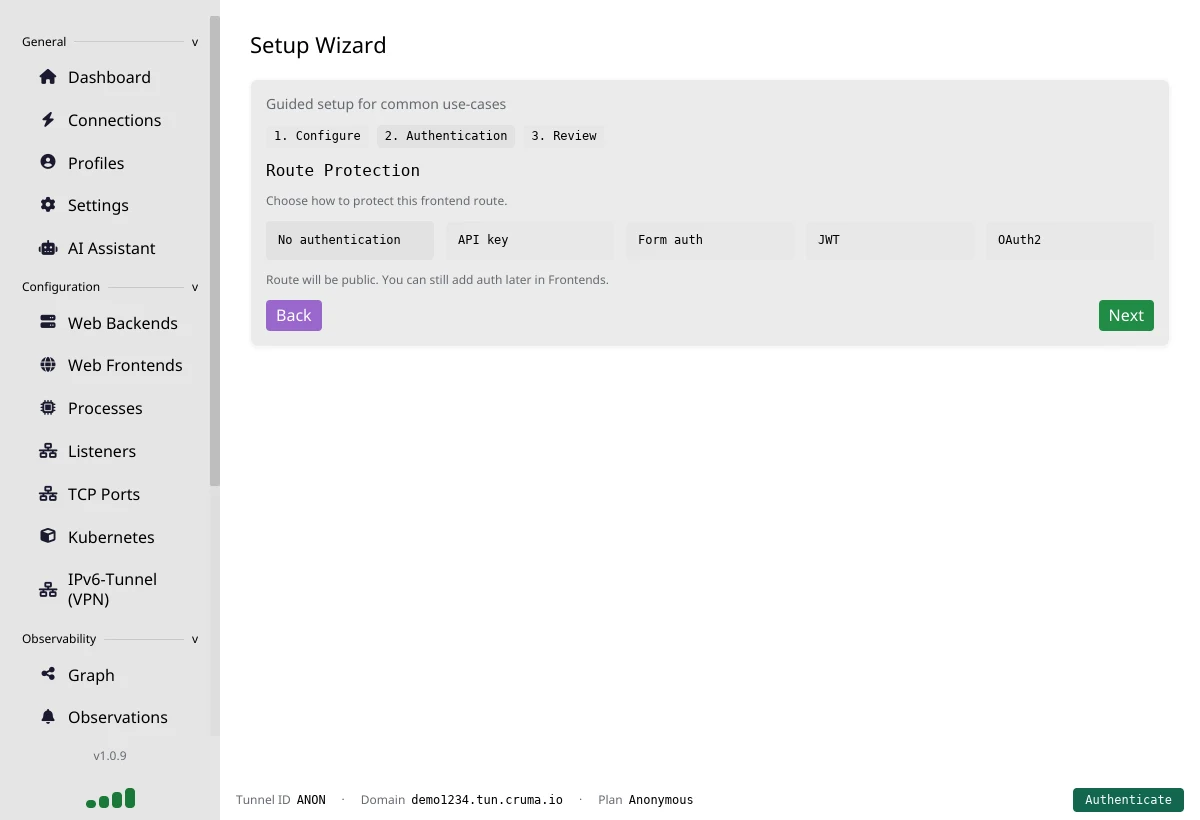Click the Observations bell icon
Image resolution: width=1200 pixels, height=820 pixels.
point(48,717)
